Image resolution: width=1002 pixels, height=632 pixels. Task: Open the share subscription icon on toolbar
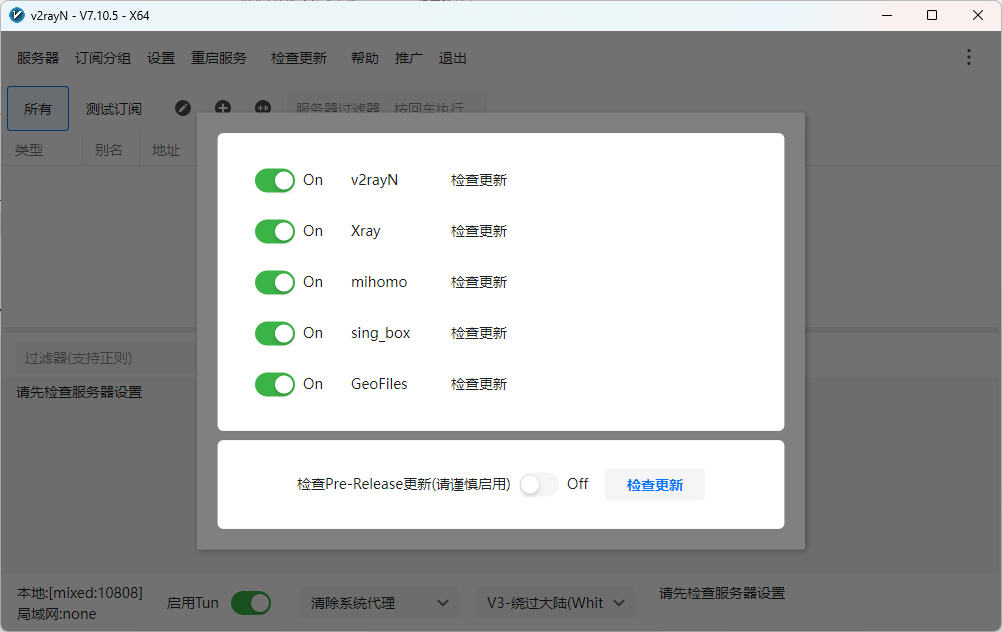pyautogui.click(x=263, y=108)
